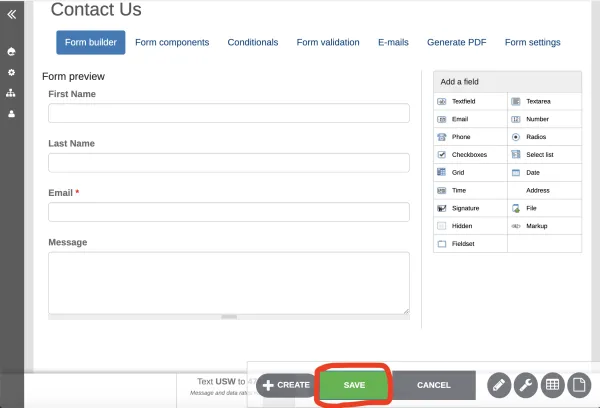Click the Contact Us page title

click(x=96, y=9)
